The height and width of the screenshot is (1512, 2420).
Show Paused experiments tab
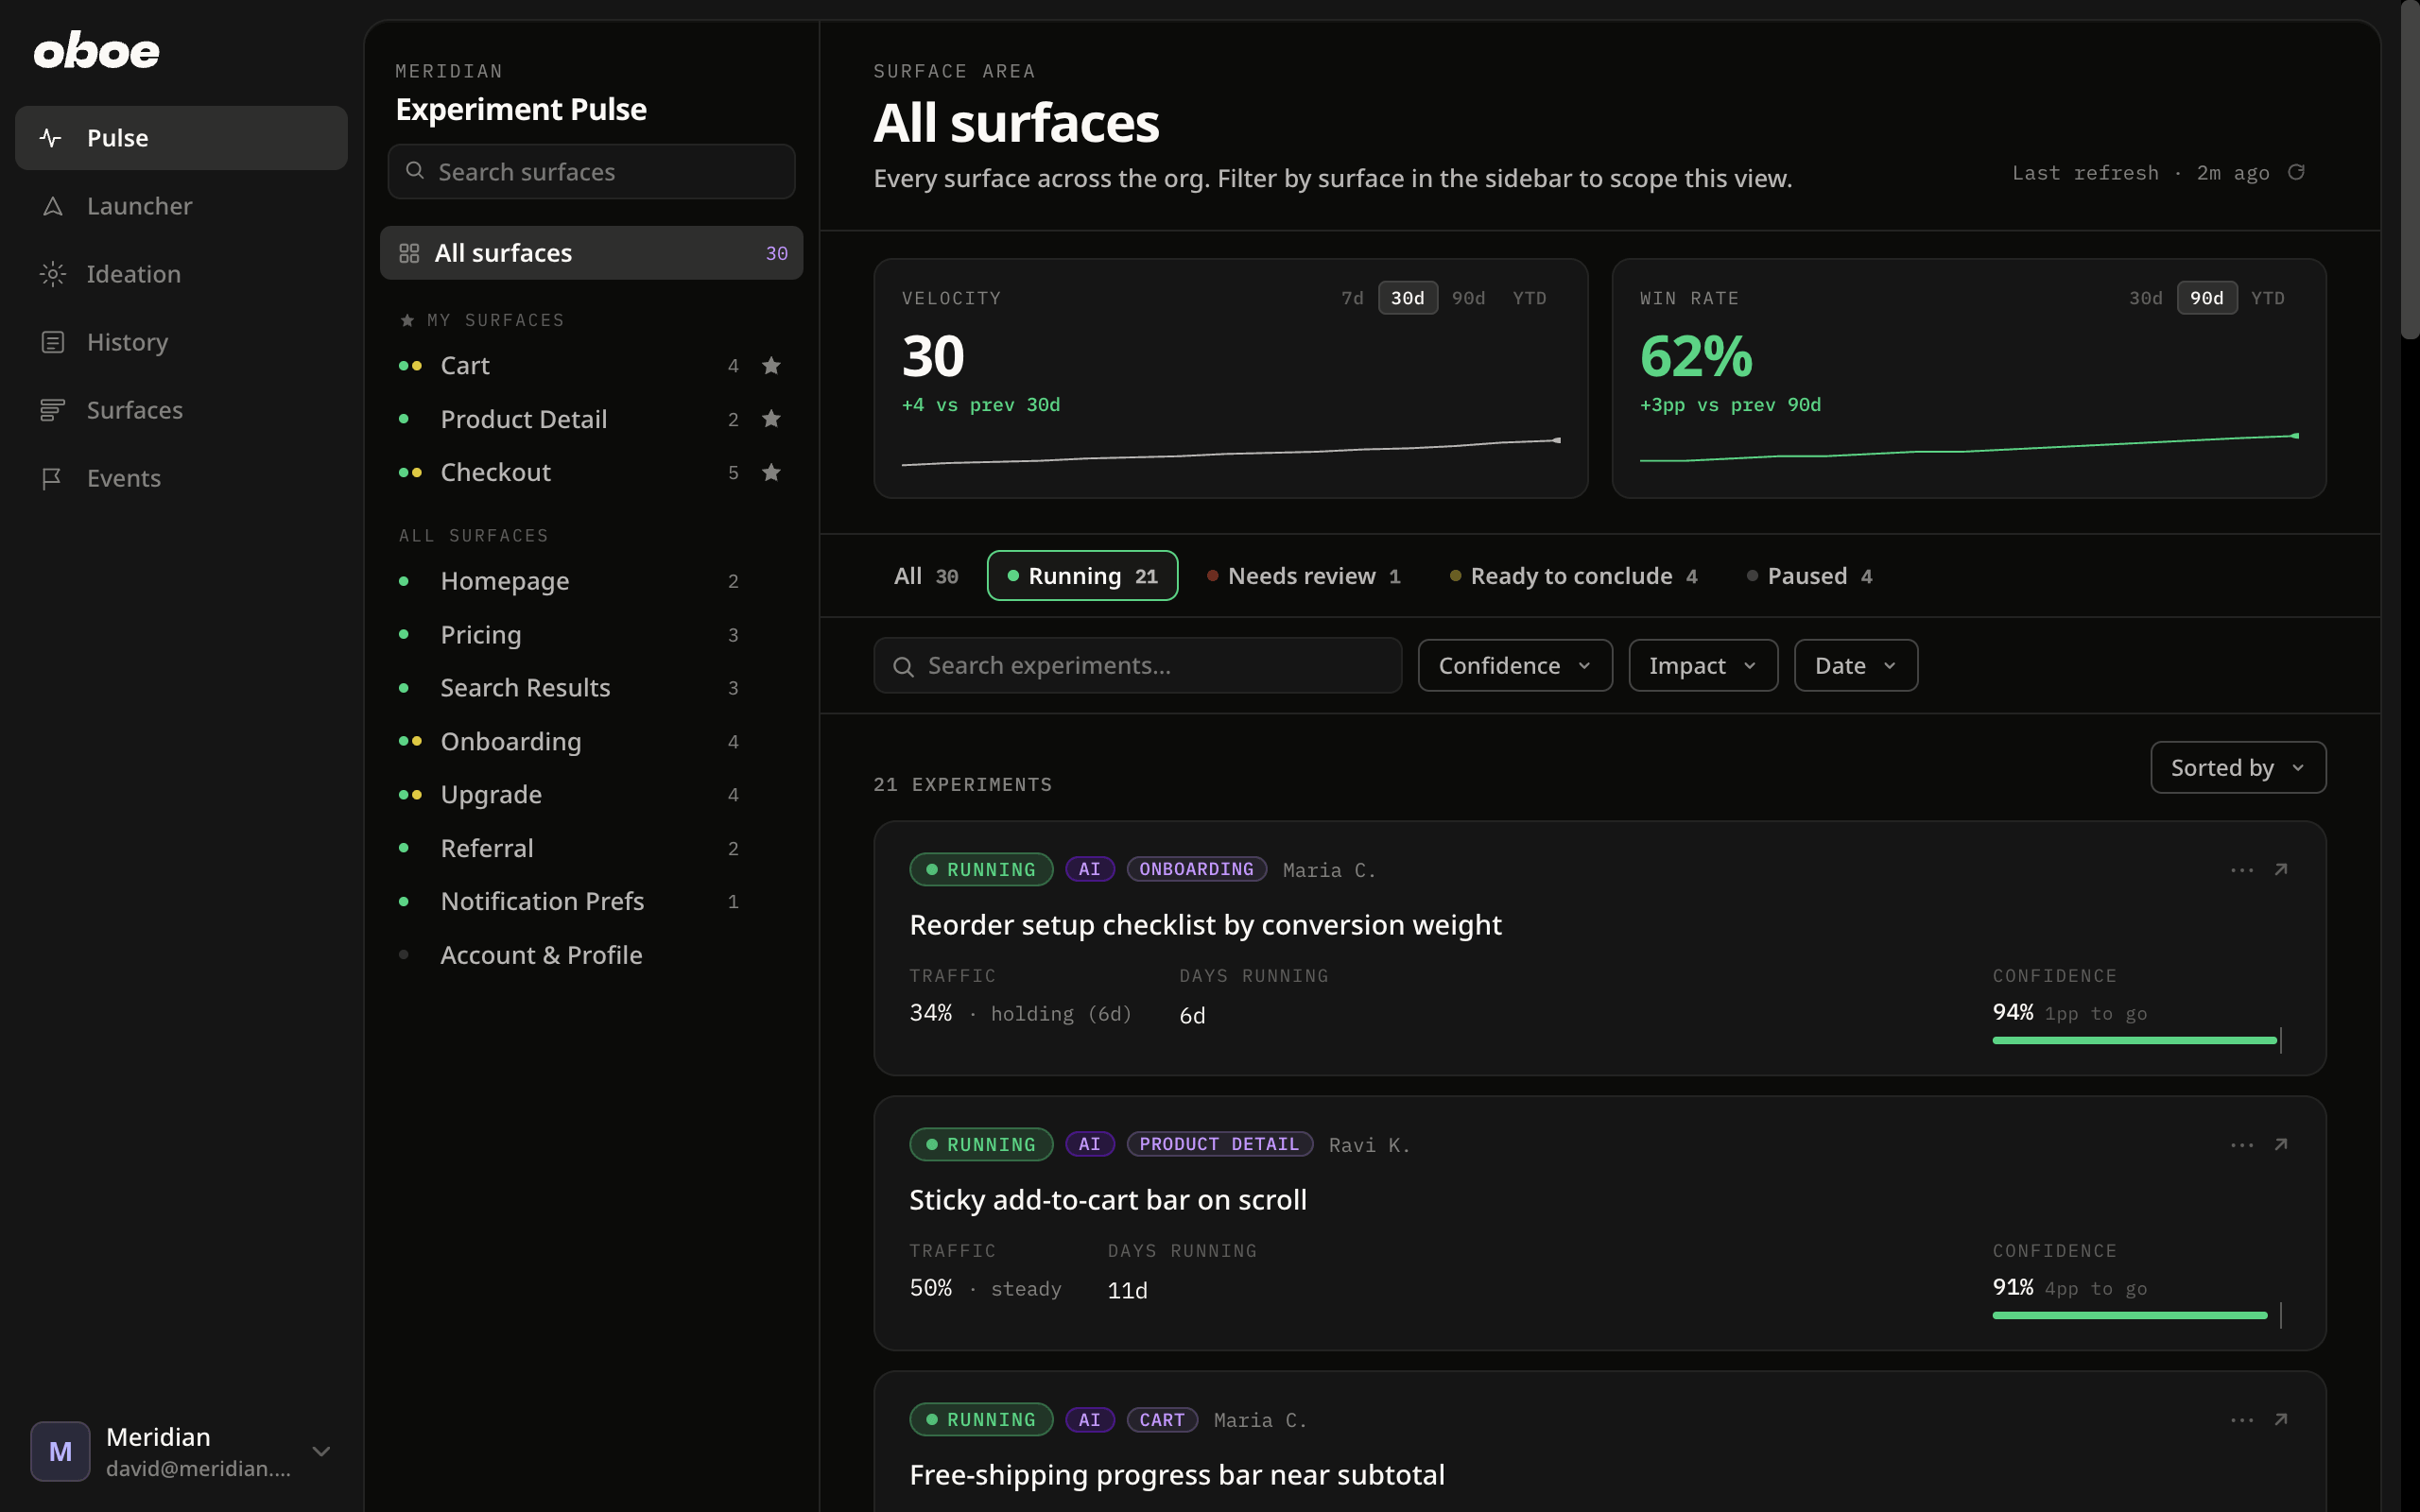(1810, 576)
